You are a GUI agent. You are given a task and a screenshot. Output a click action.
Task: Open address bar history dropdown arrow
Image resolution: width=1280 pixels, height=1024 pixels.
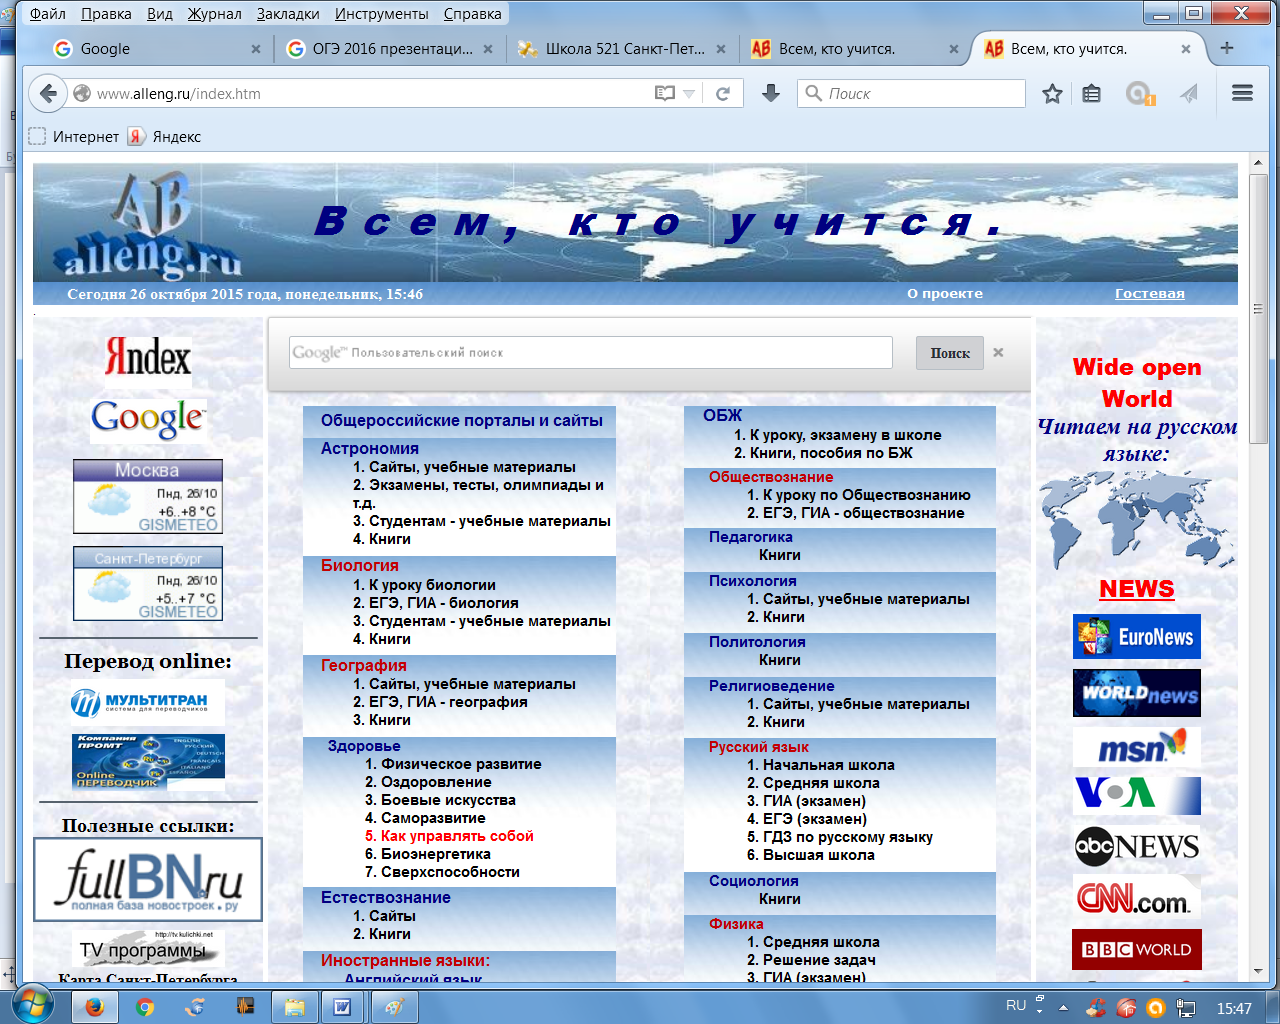(x=689, y=93)
